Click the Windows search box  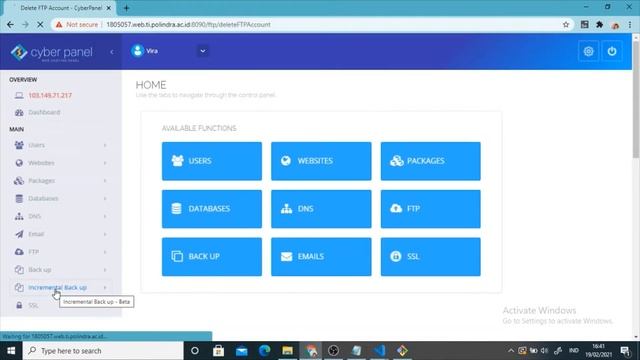pyautogui.click(x=103, y=351)
